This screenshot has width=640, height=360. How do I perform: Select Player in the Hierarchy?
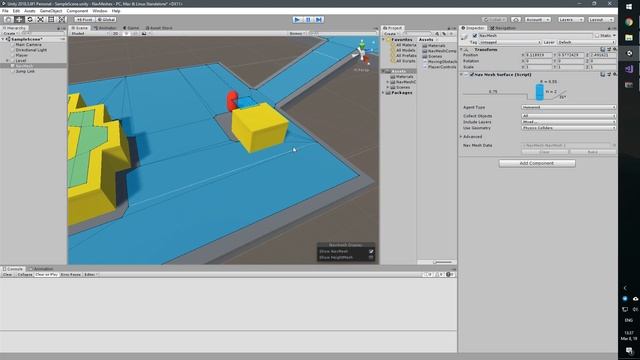(21, 55)
